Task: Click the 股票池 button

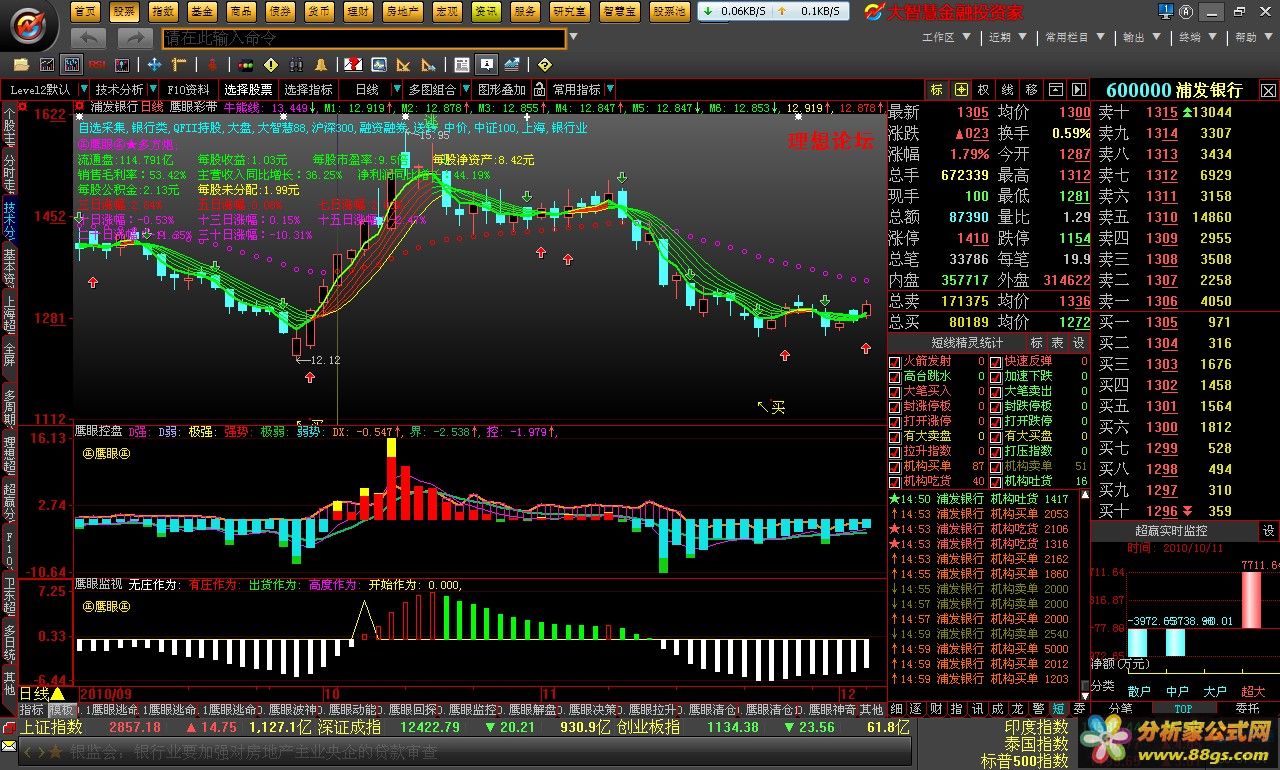Action: coord(669,11)
